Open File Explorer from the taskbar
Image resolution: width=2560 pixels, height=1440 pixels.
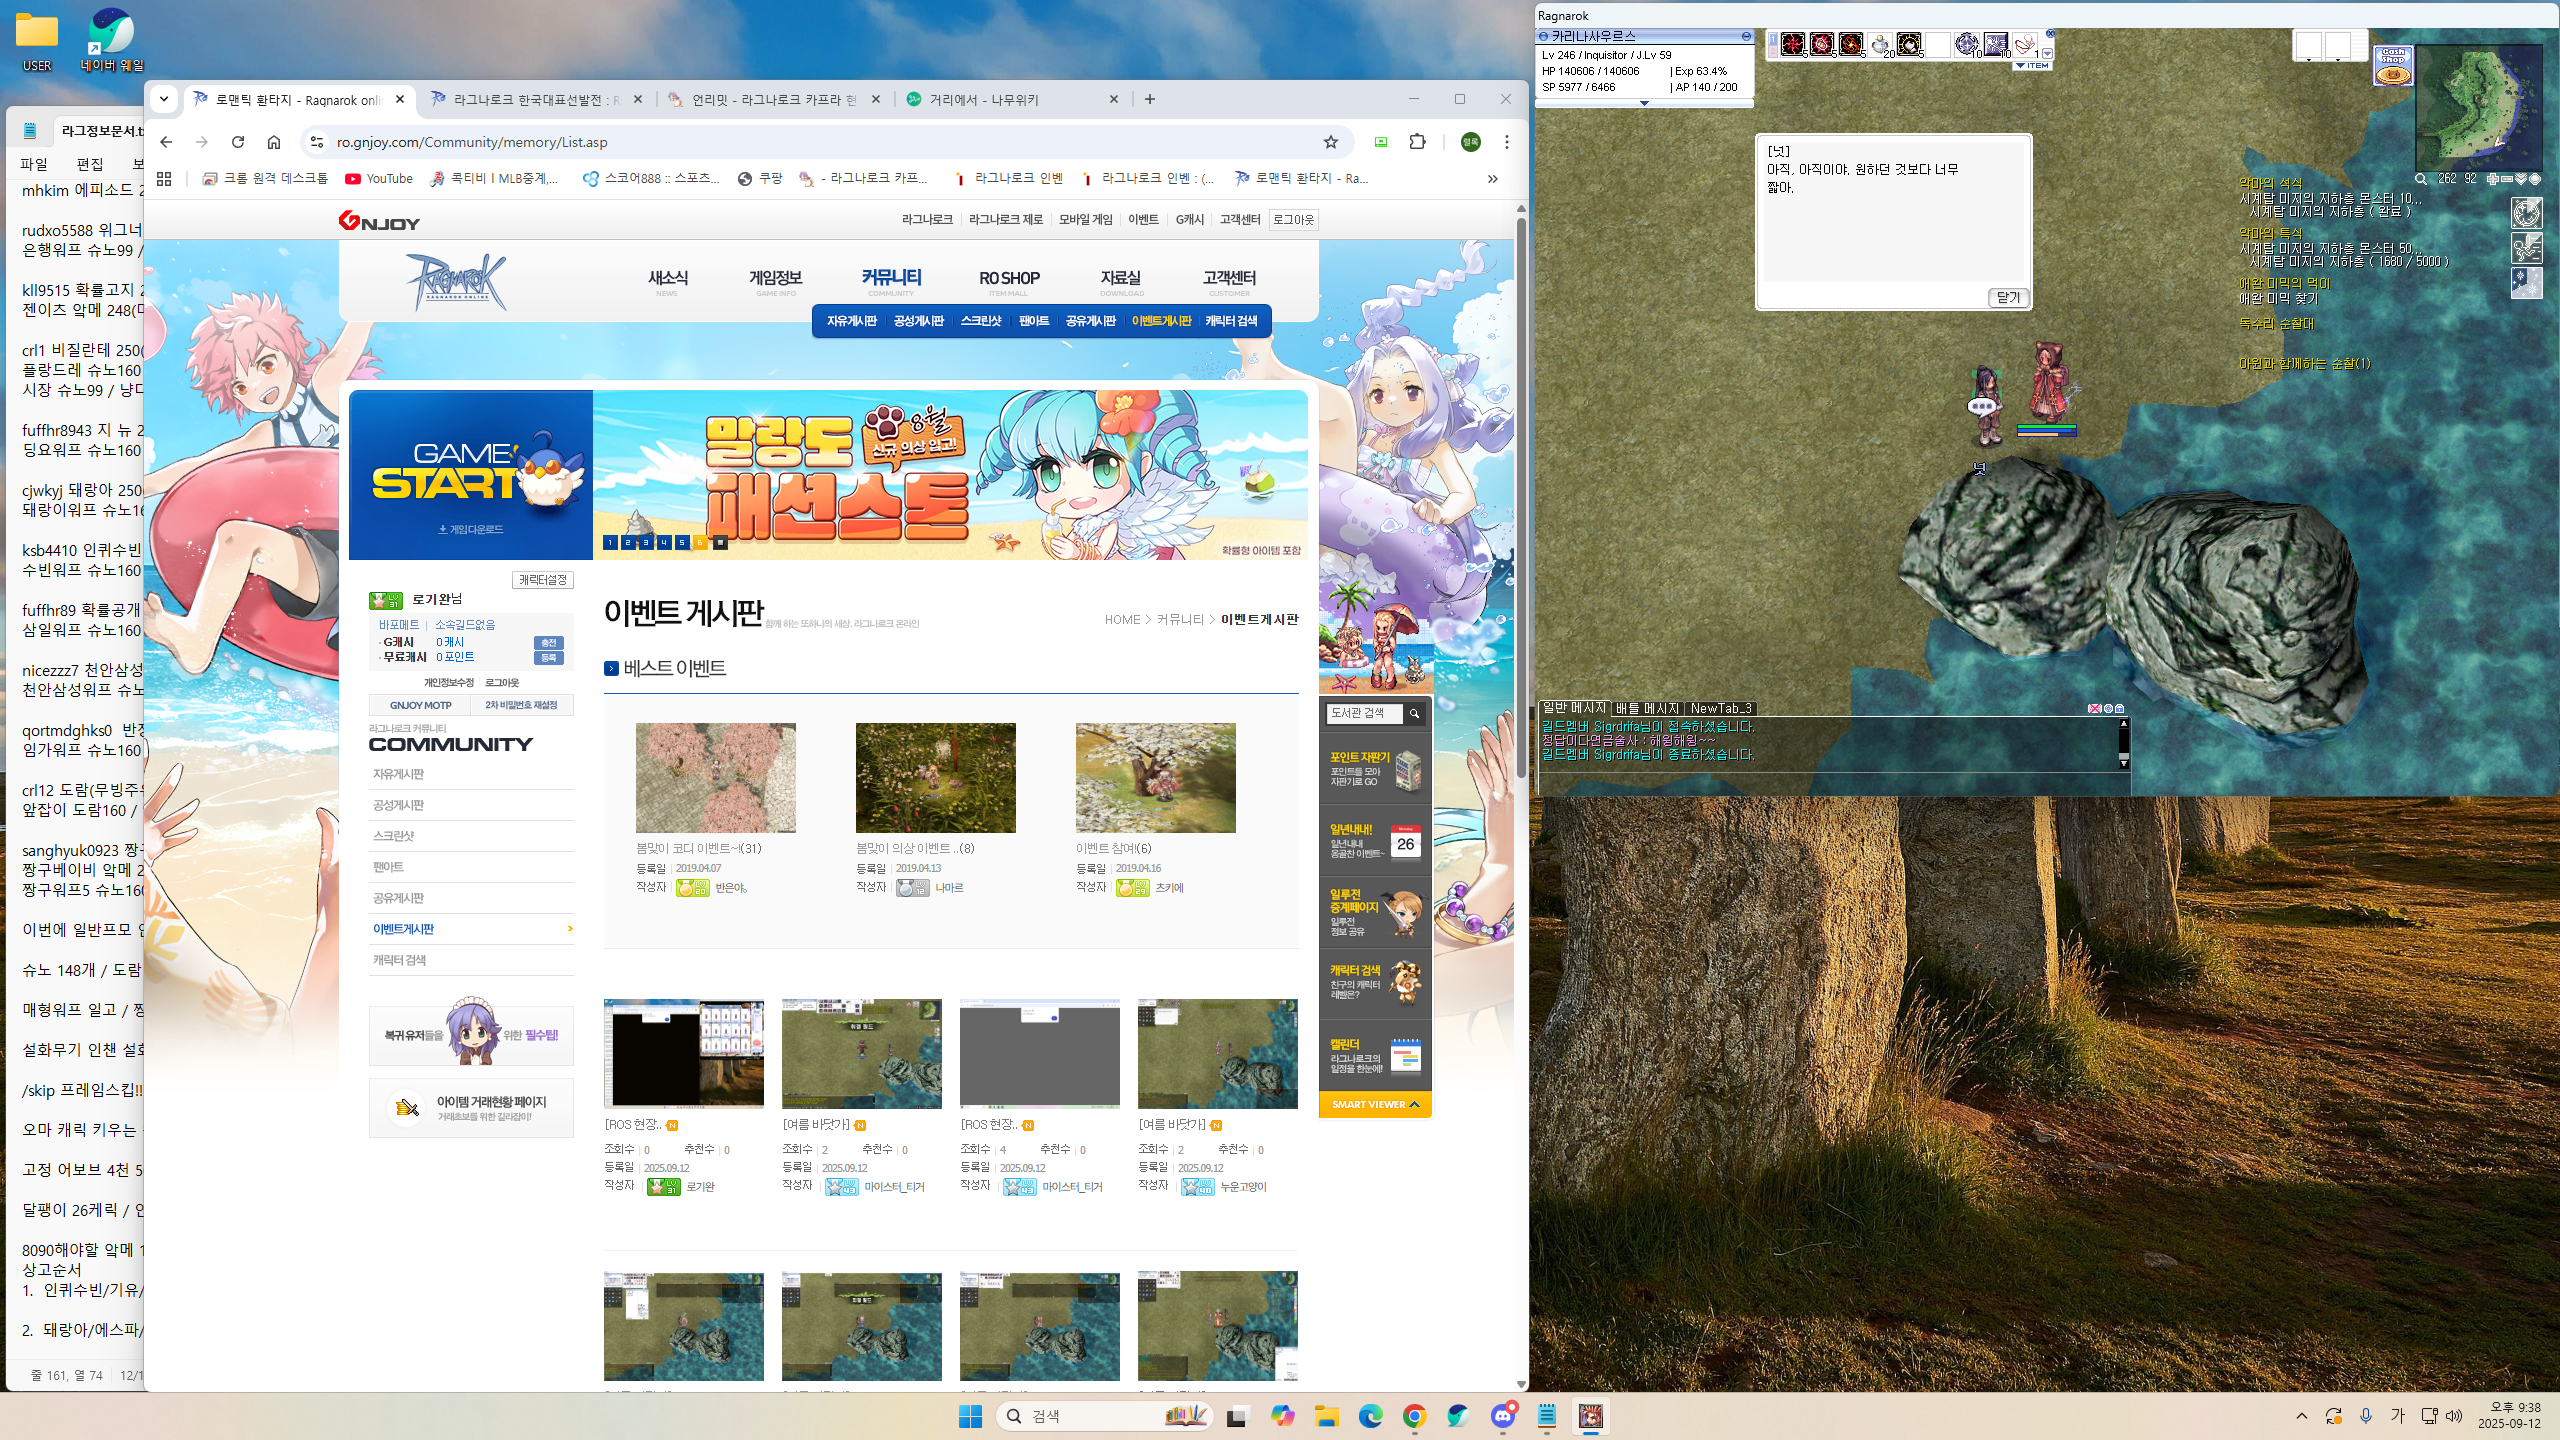(x=1326, y=1415)
